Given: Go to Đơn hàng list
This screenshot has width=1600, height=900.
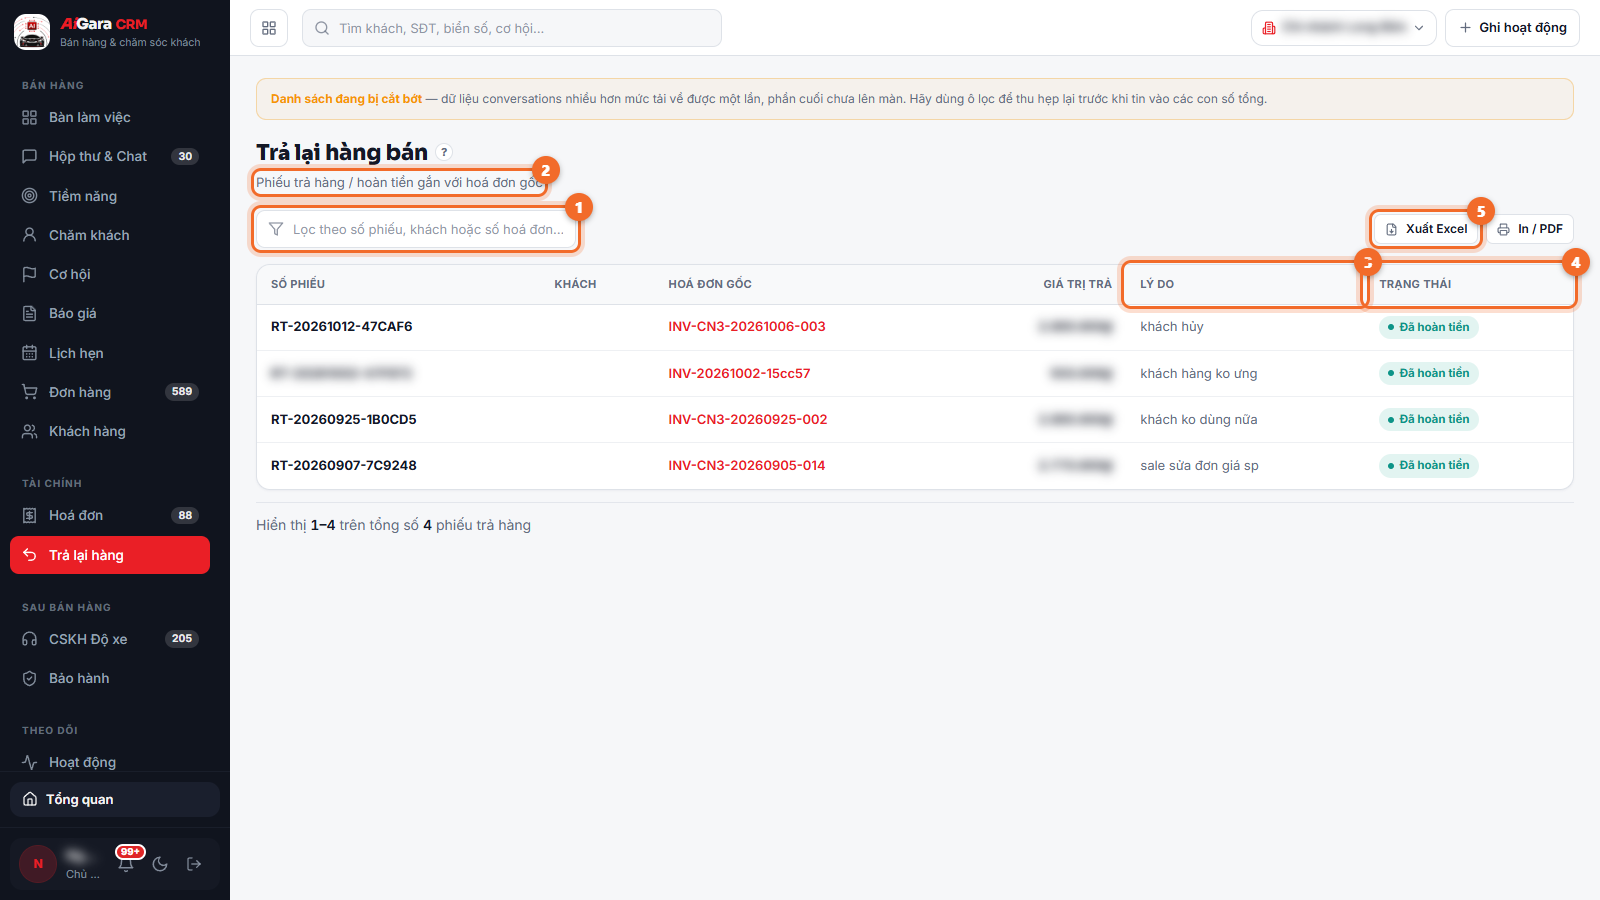Looking at the screenshot, I should (x=110, y=392).
